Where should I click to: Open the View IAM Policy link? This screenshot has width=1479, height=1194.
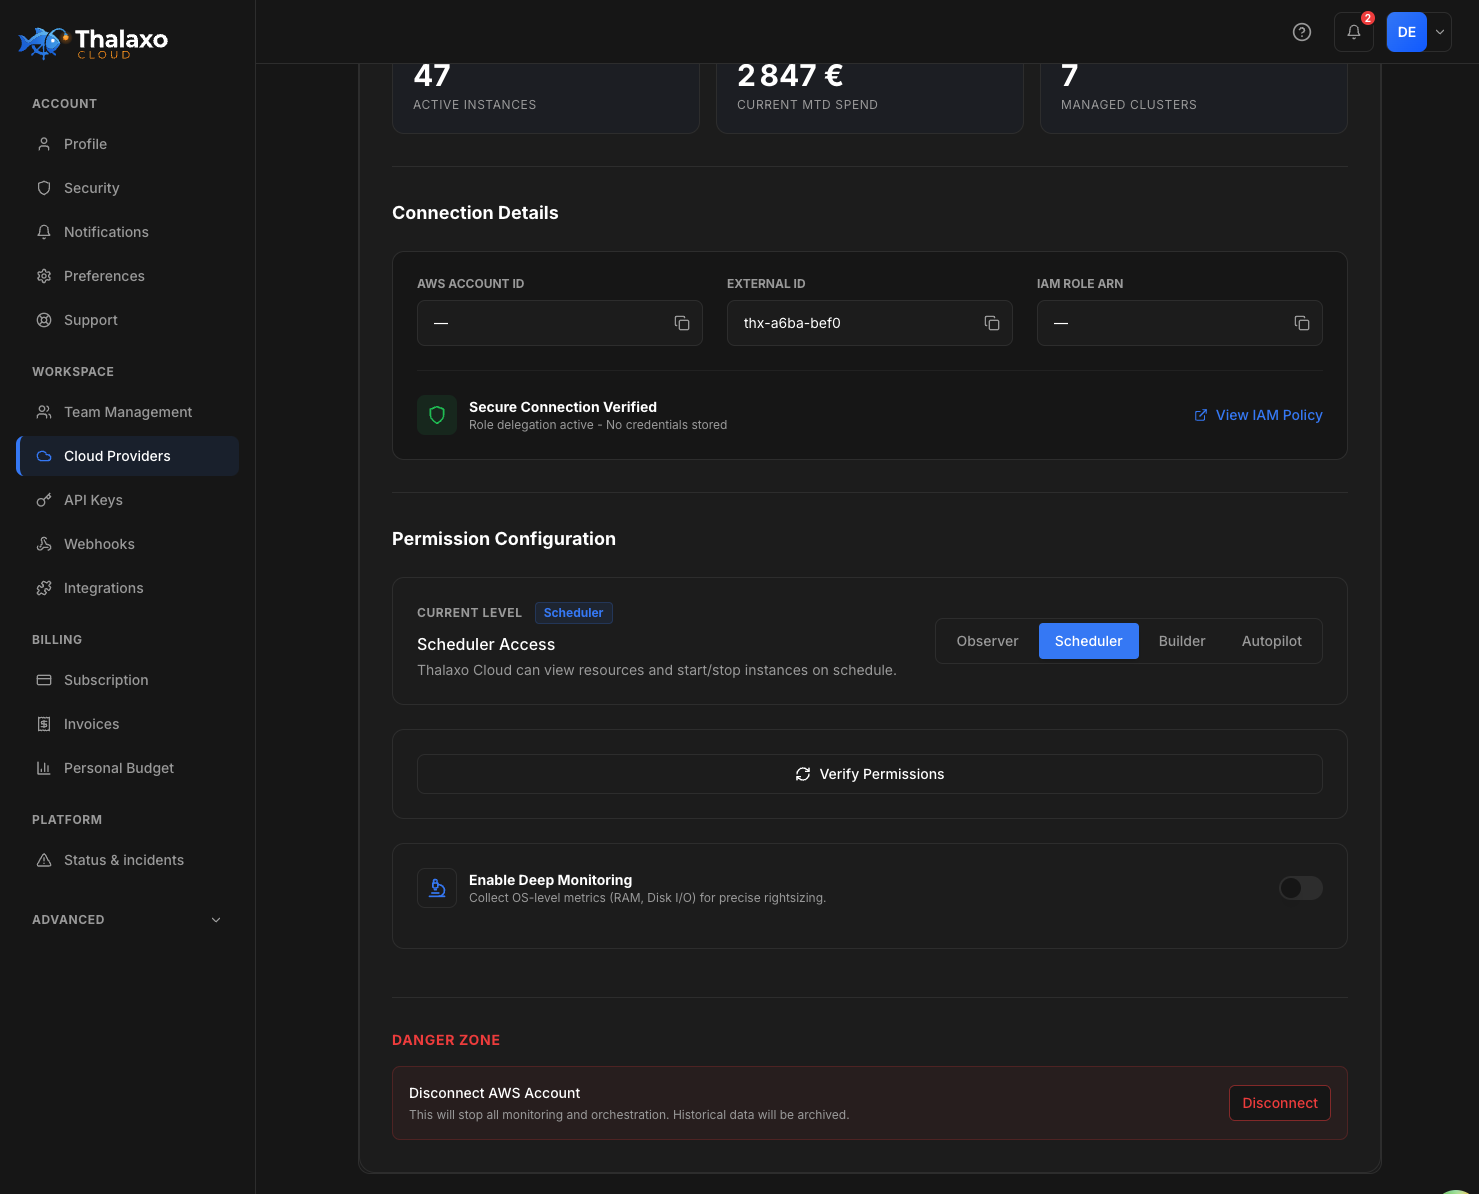tap(1258, 415)
